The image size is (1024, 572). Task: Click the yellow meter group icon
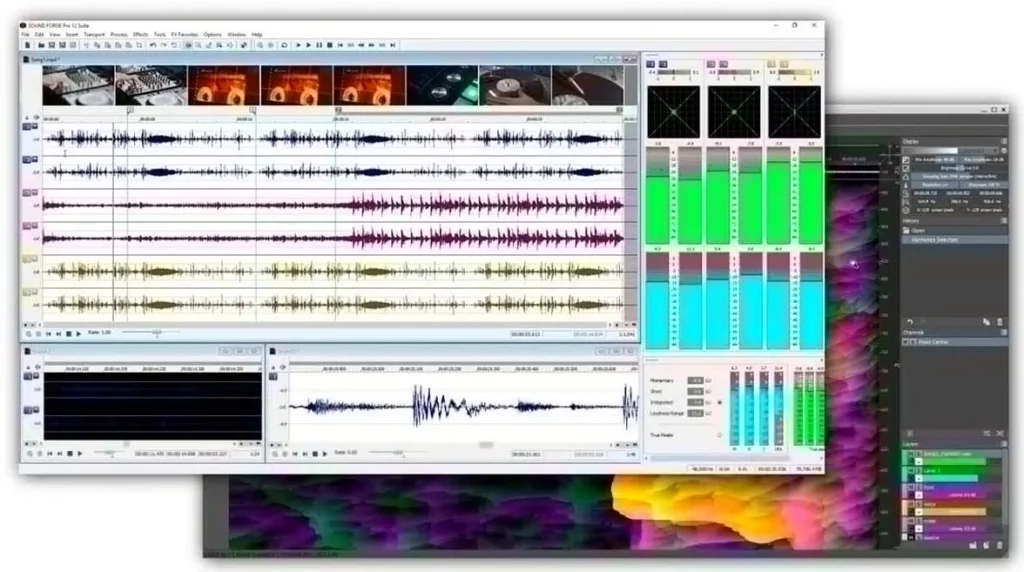[x=771, y=64]
